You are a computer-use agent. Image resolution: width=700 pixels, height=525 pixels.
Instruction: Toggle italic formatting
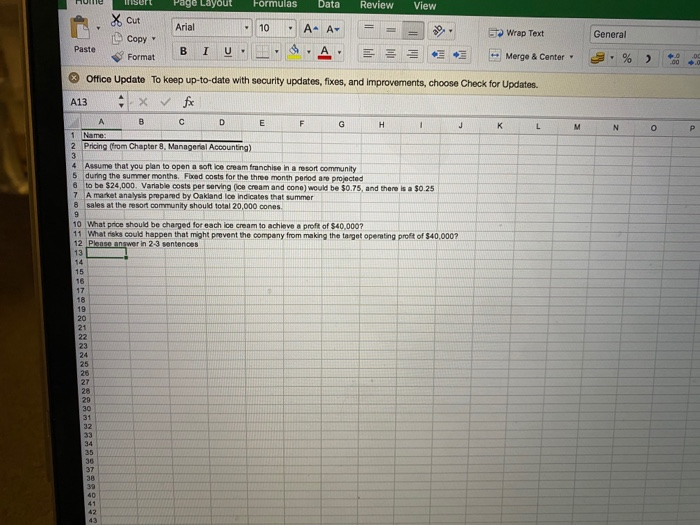(205, 51)
